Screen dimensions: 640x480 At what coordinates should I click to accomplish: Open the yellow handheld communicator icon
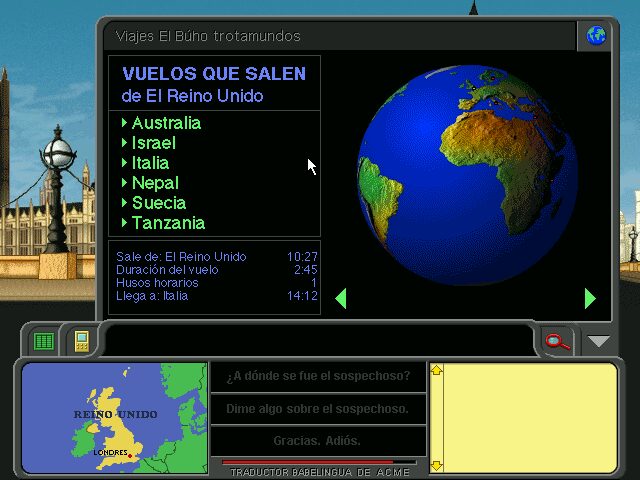[x=82, y=341]
